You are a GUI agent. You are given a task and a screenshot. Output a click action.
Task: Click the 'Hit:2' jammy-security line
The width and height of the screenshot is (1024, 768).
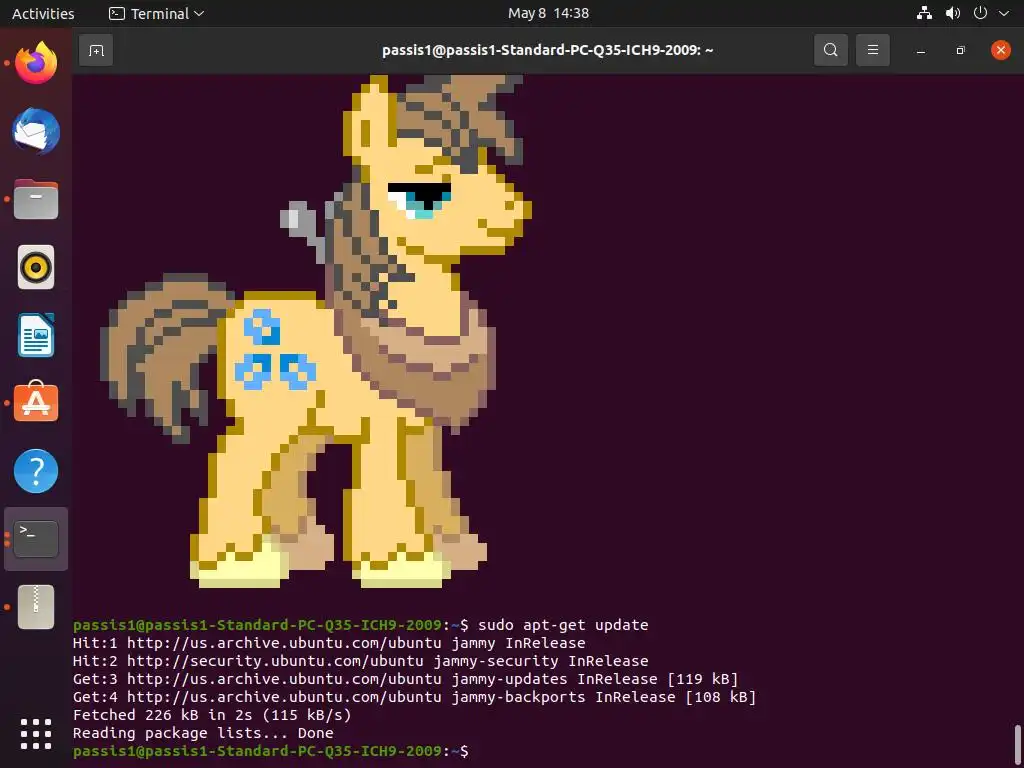click(x=360, y=661)
